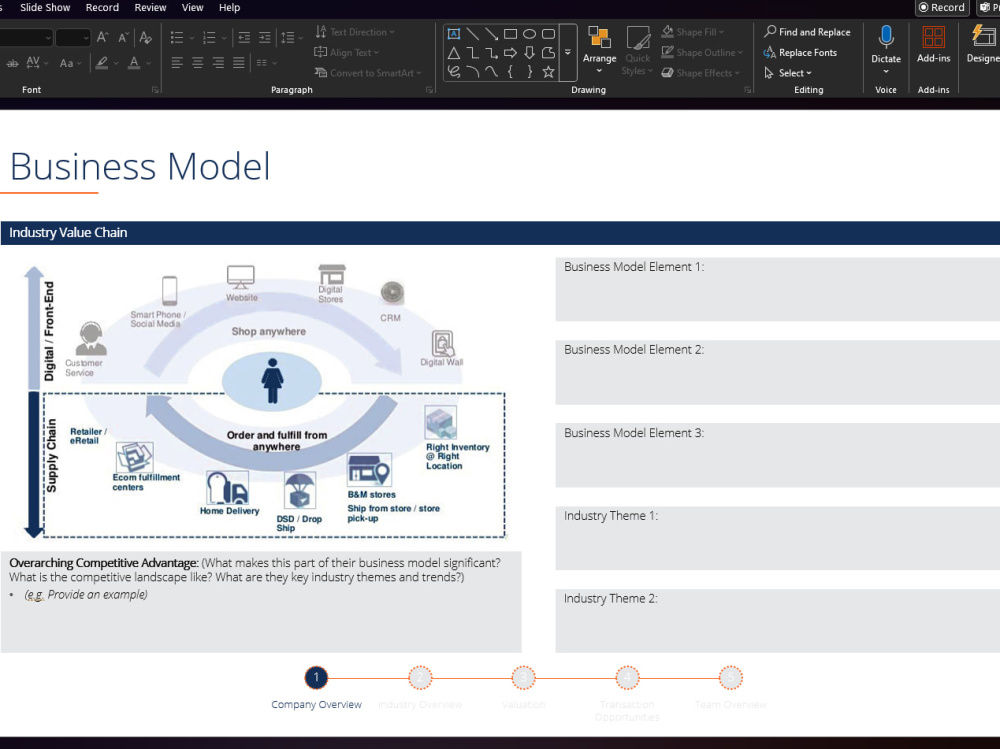Viewport: 1000px width, 749px height.
Task: Click Replace Fonts
Action: pos(800,52)
